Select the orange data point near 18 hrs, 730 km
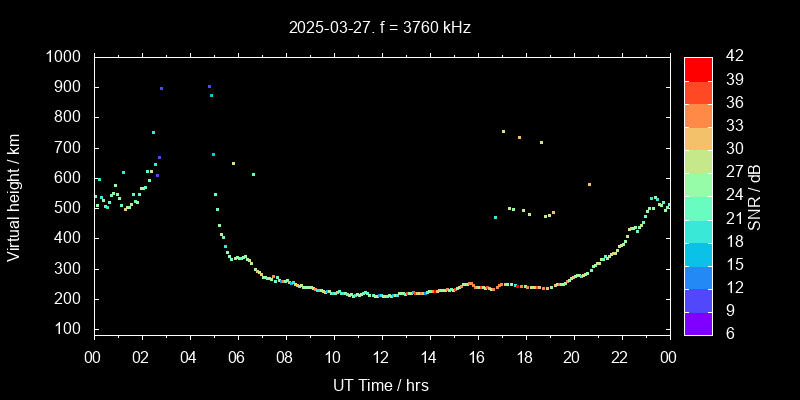This screenshot has width=800, height=400. click(x=519, y=138)
